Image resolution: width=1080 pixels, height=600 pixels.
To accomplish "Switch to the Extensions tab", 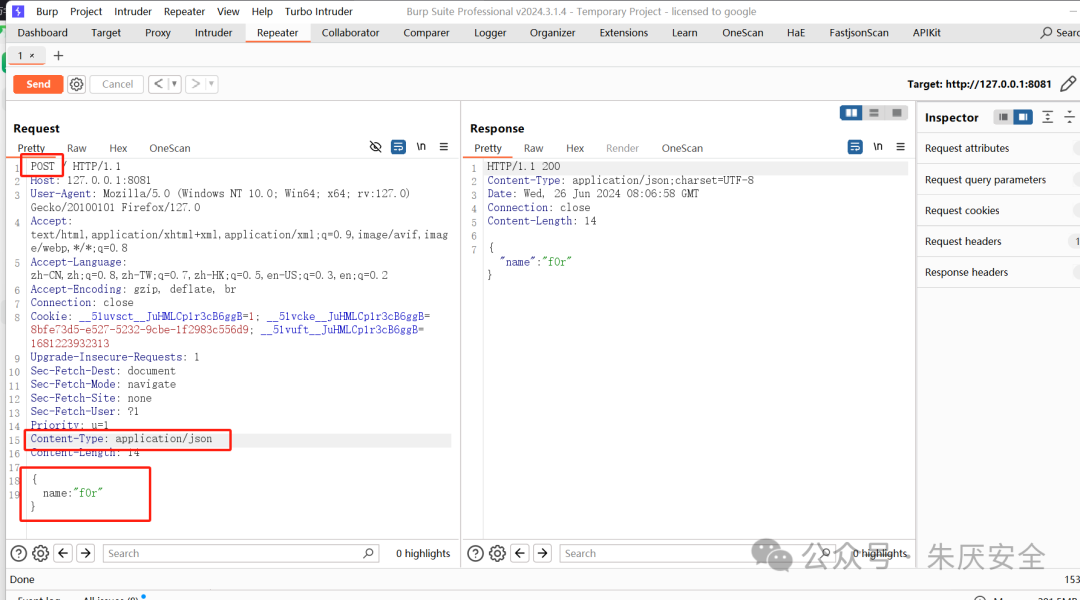I will [x=623, y=32].
